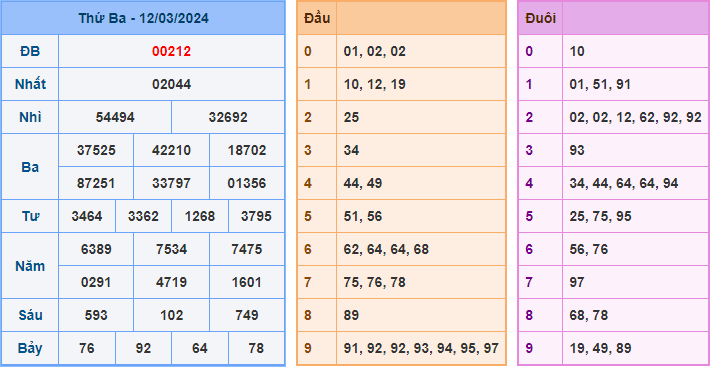Select Đuôi row values 25, 75, 95

click(600, 216)
